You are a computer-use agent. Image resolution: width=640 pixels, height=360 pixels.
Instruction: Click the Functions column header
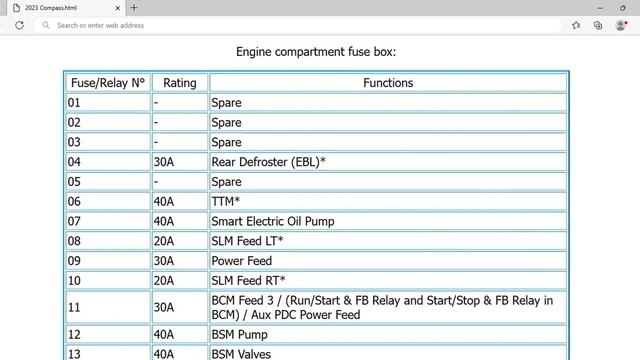[x=388, y=83]
